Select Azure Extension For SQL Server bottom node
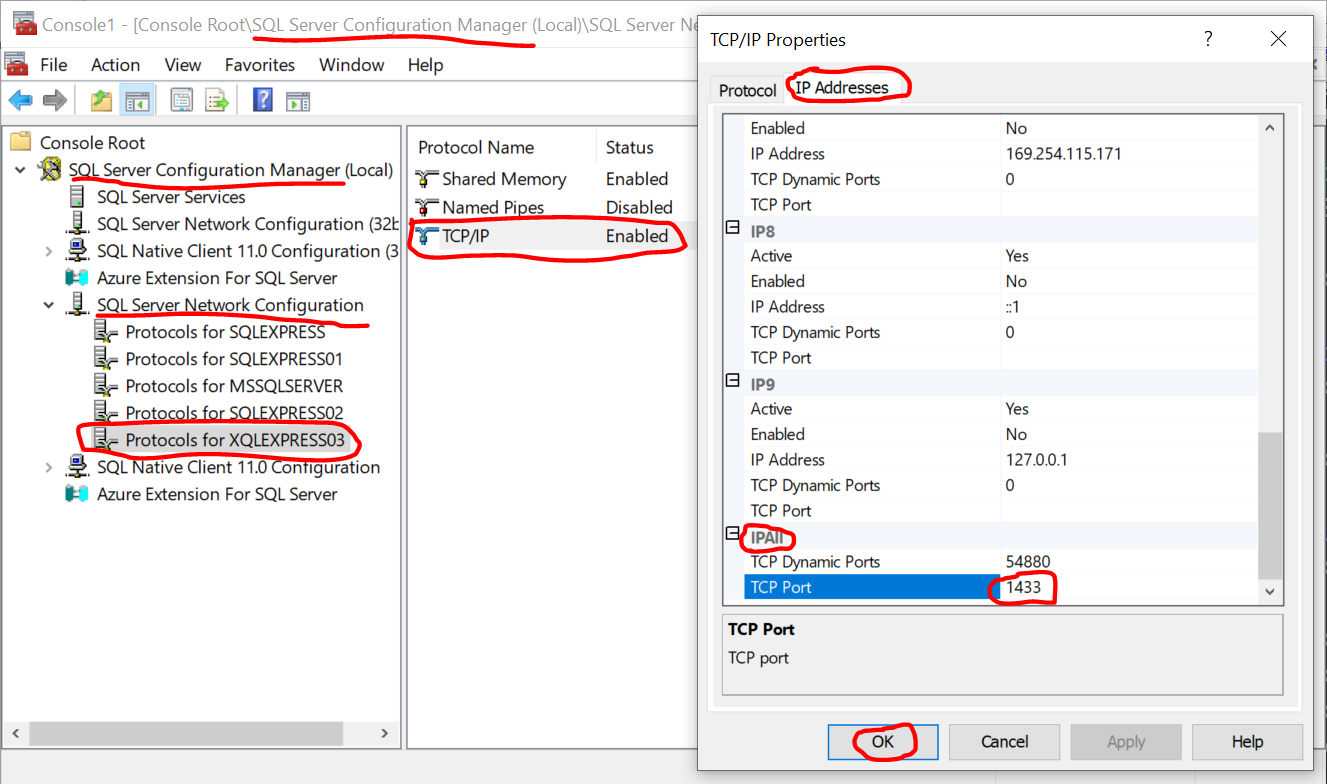 pyautogui.click(x=216, y=494)
